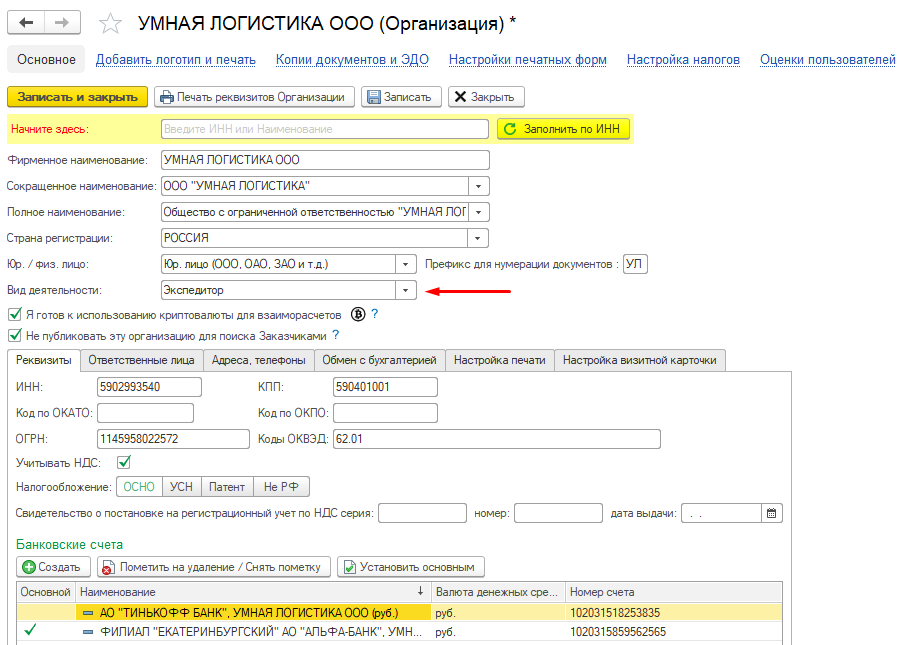
Task: Open Страна регистрации dropdown
Action: click(478, 238)
